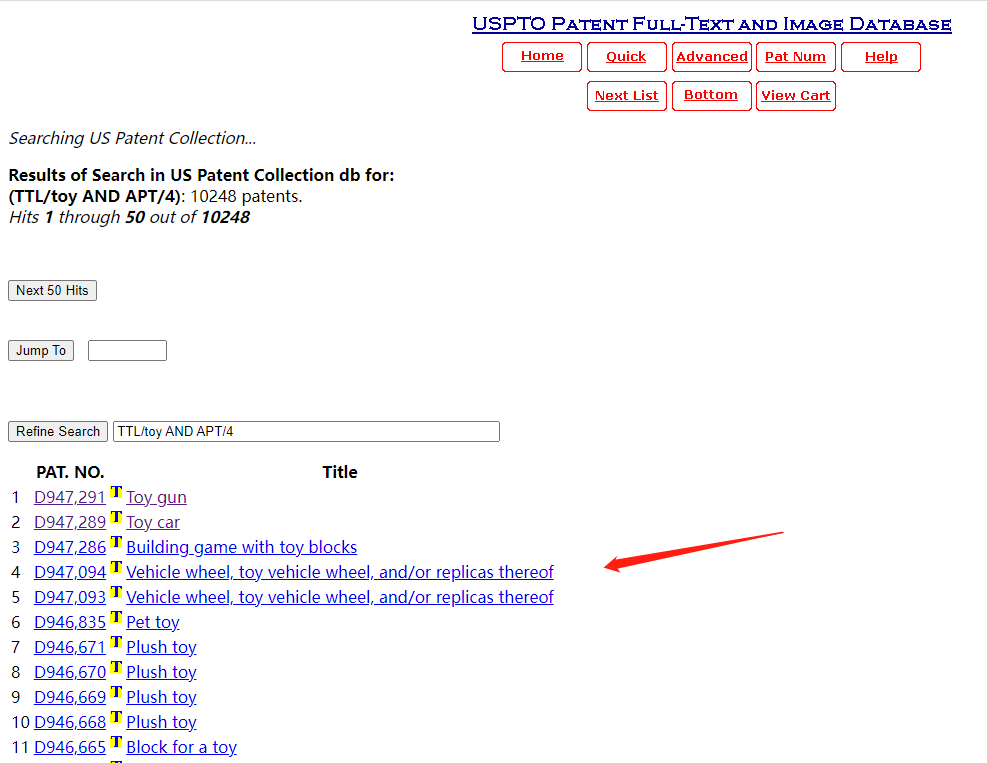Open Block for a toy title
The image size is (987, 763).
coord(181,747)
